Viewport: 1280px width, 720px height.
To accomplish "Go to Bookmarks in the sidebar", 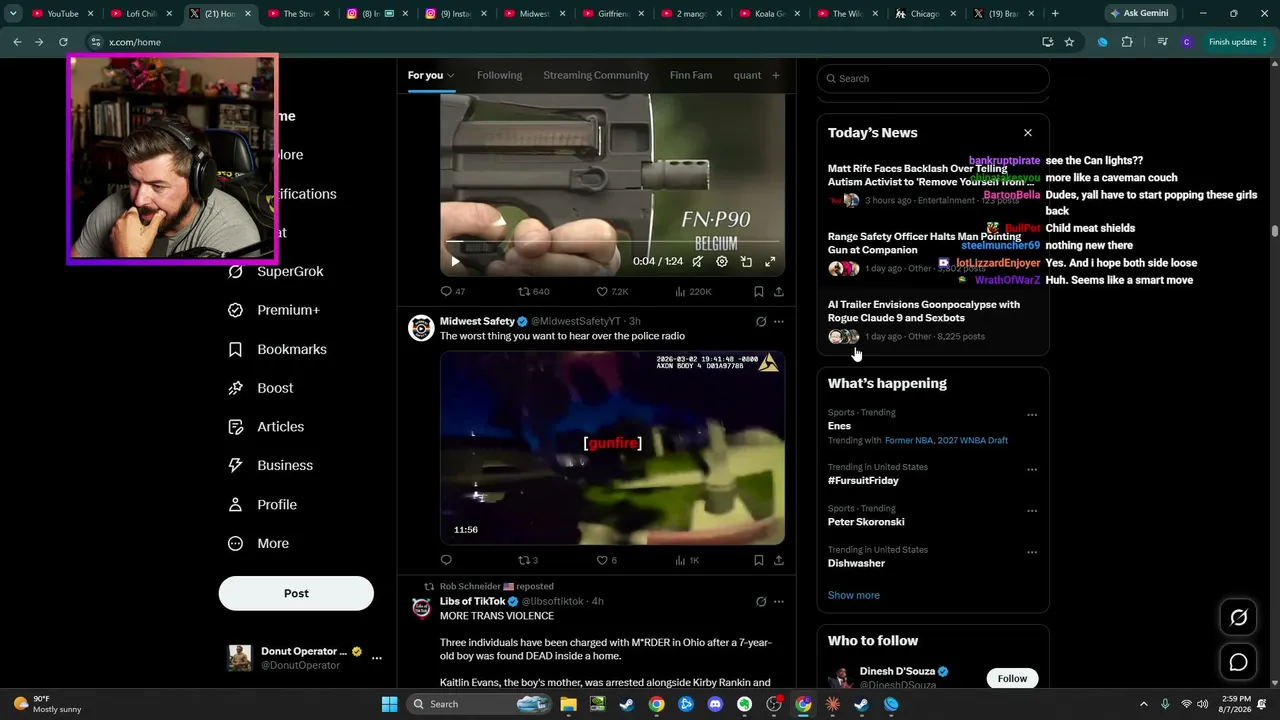I will [x=277, y=349].
